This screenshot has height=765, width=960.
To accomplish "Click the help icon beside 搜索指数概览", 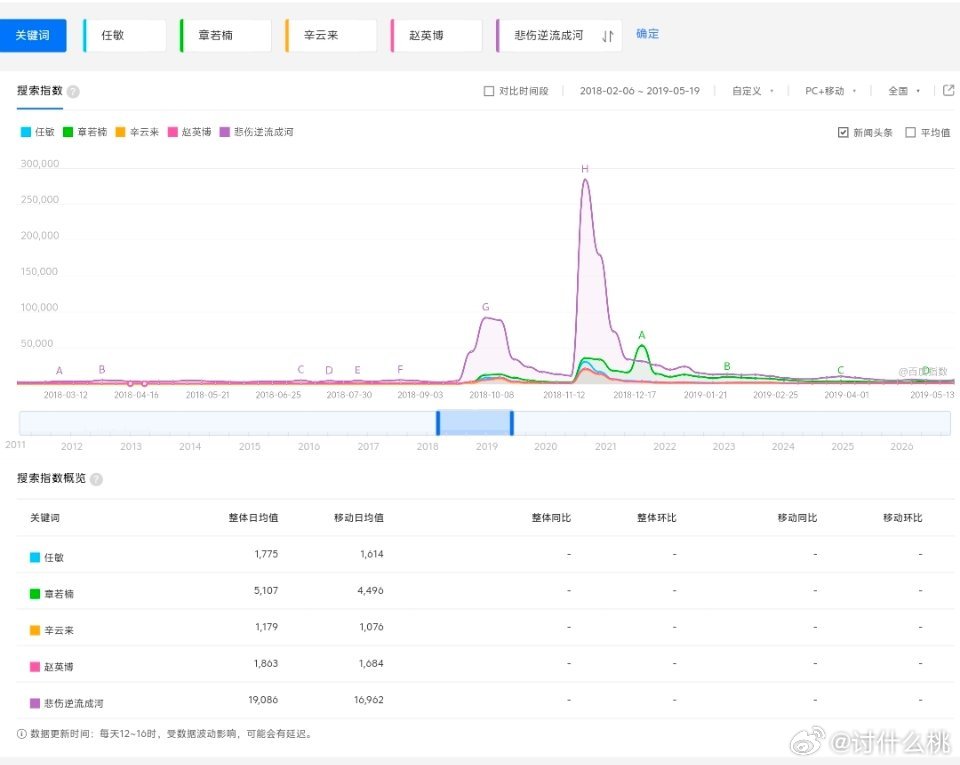I will click(96, 479).
